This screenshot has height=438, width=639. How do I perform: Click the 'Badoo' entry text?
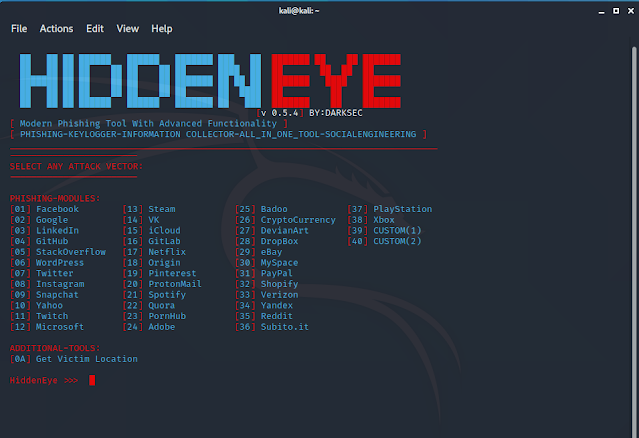(x=274, y=209)
